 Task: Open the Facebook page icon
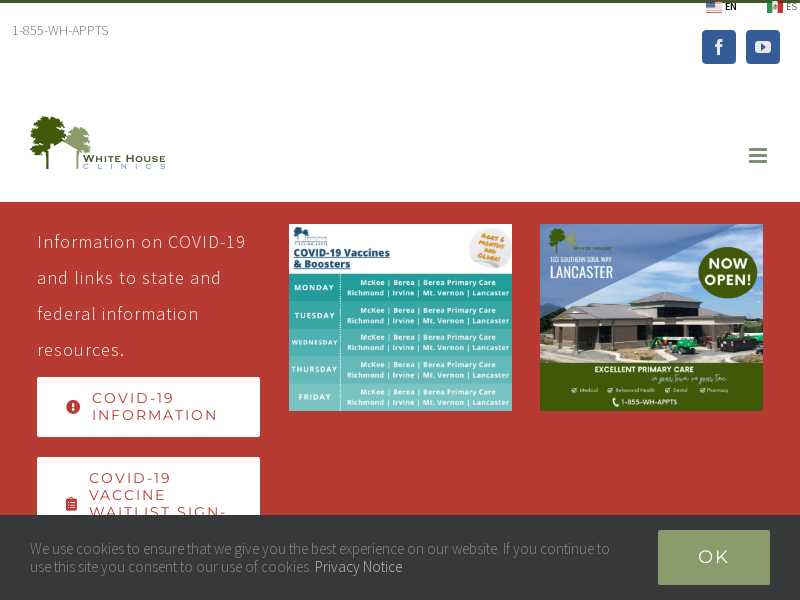click(x=718, y=47)
